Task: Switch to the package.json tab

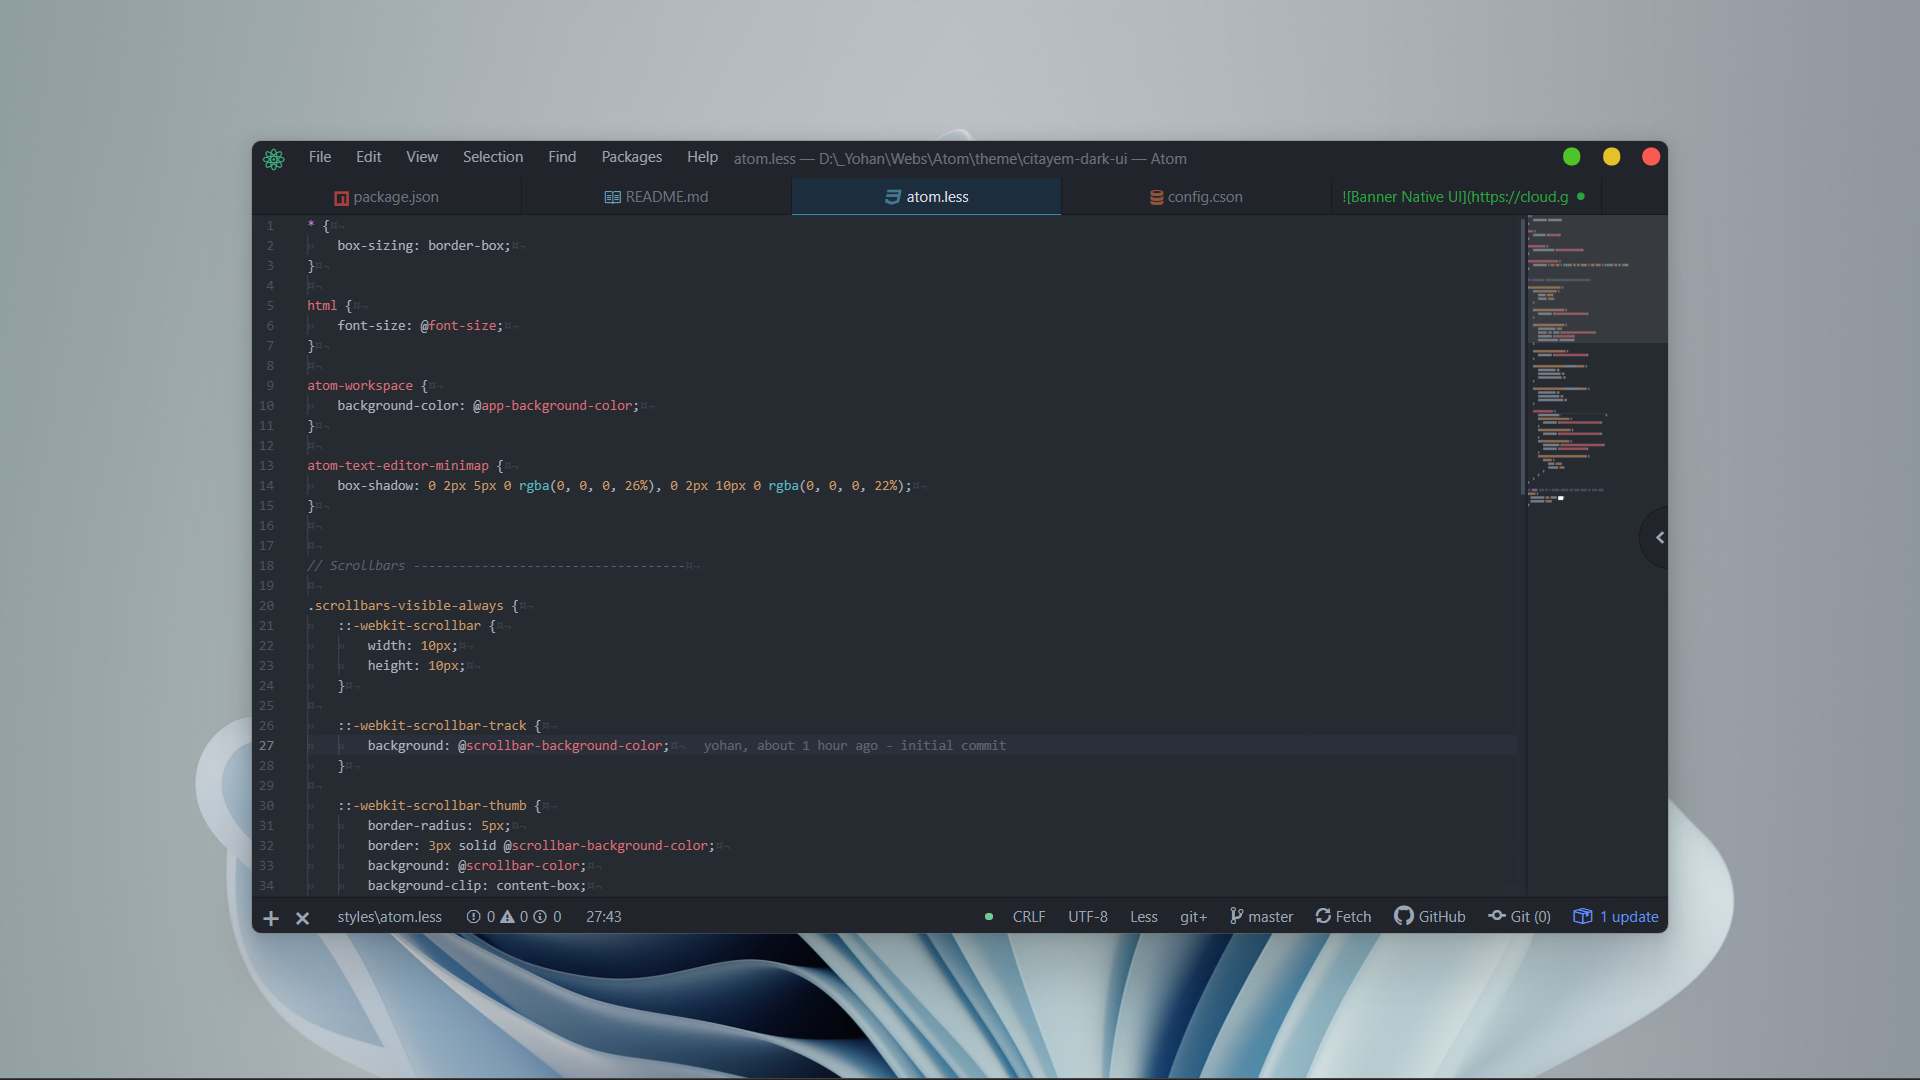Action: tap(387, 197)
